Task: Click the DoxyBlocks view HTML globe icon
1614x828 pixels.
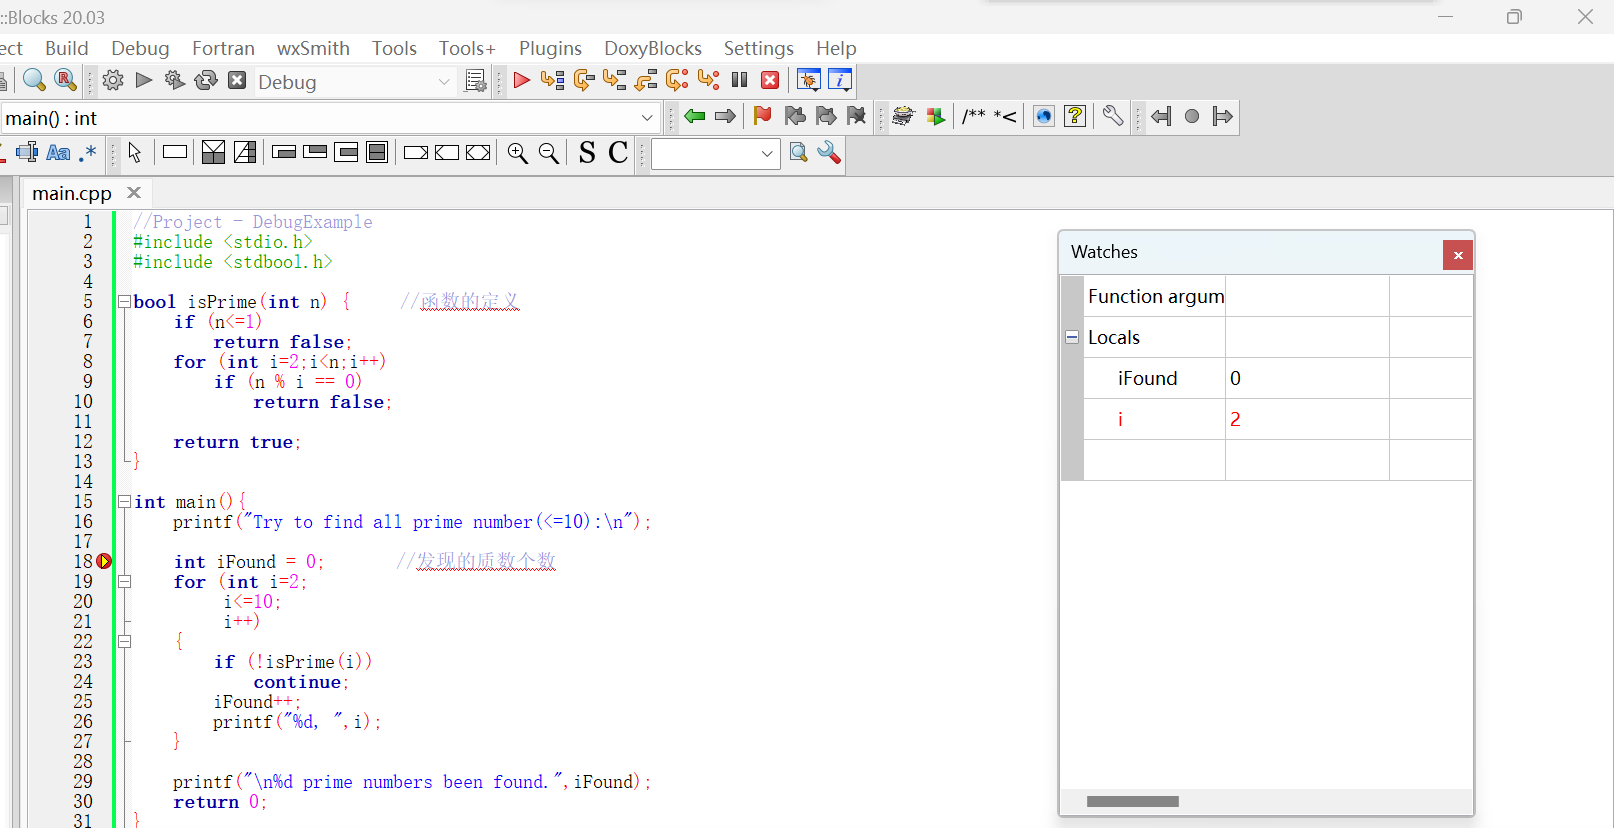Action: (1044, 116)
